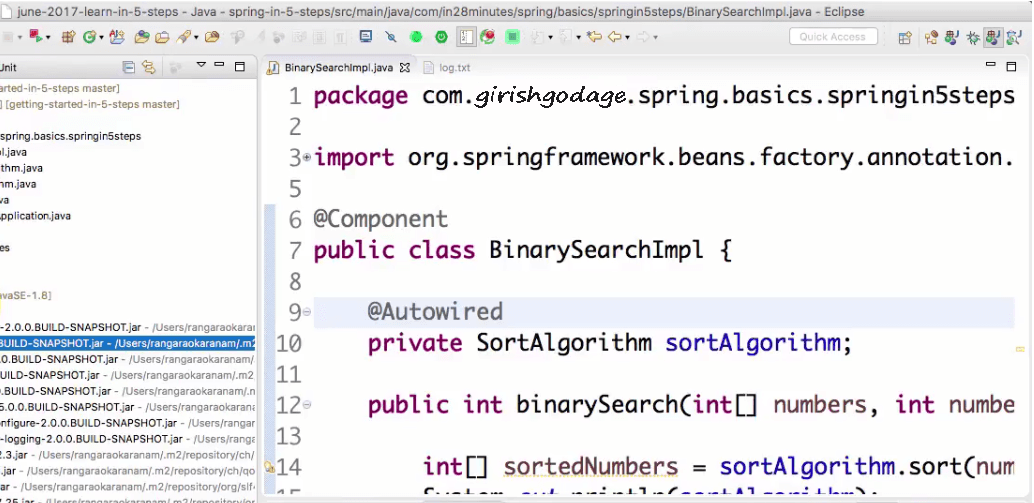This screenshot has height=503, width=1034.
Task: Click the New Java Package icon
Action: [x=69, y=37]
